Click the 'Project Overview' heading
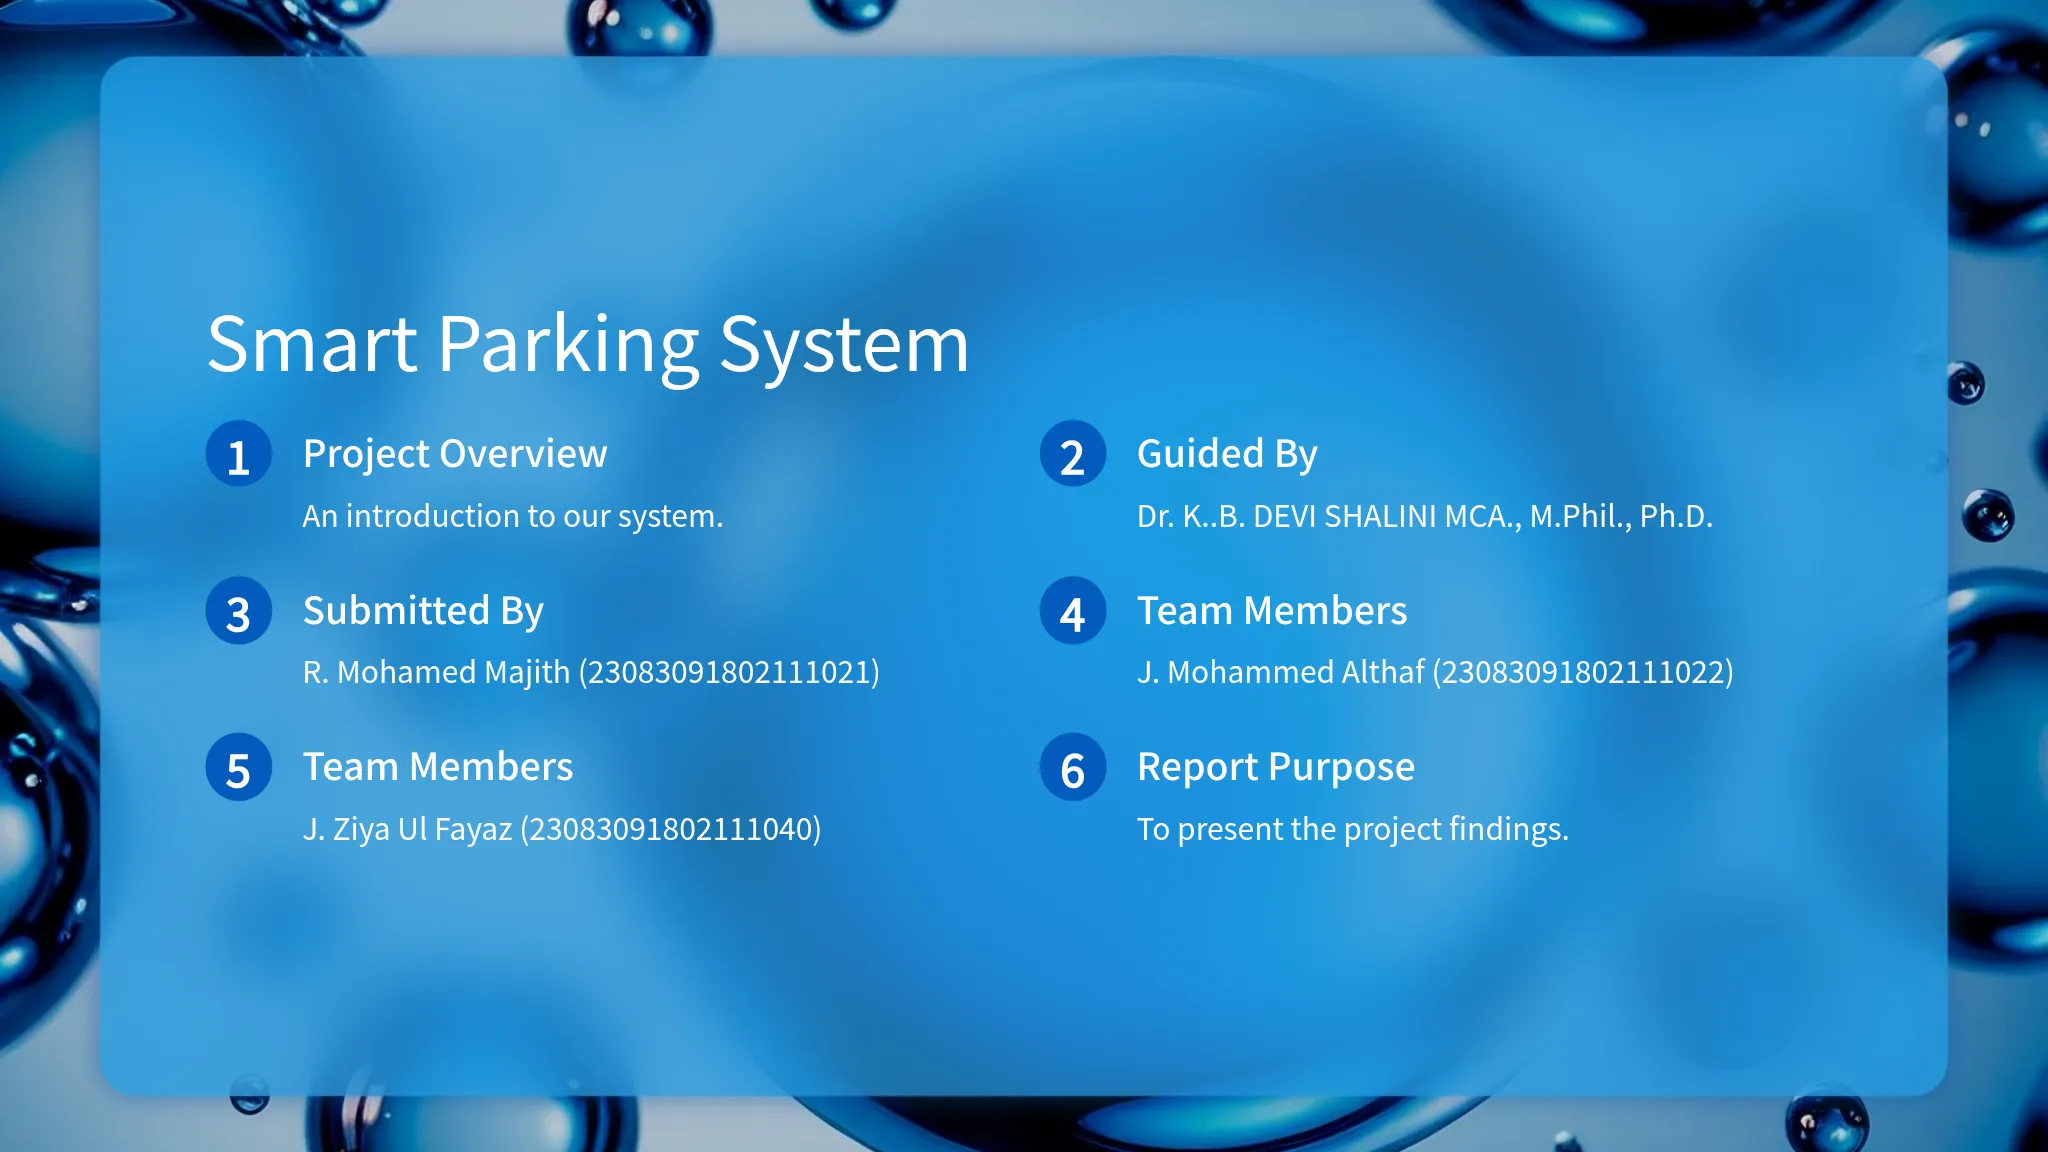Screen dimensions: 2048x1152 (455, 454)
